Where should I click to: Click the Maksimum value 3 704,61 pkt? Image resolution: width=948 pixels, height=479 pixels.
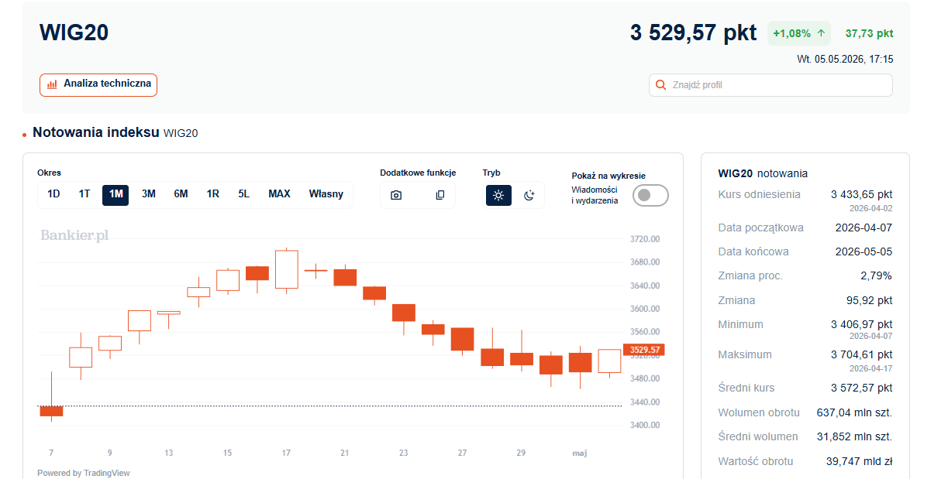point(862,355)
